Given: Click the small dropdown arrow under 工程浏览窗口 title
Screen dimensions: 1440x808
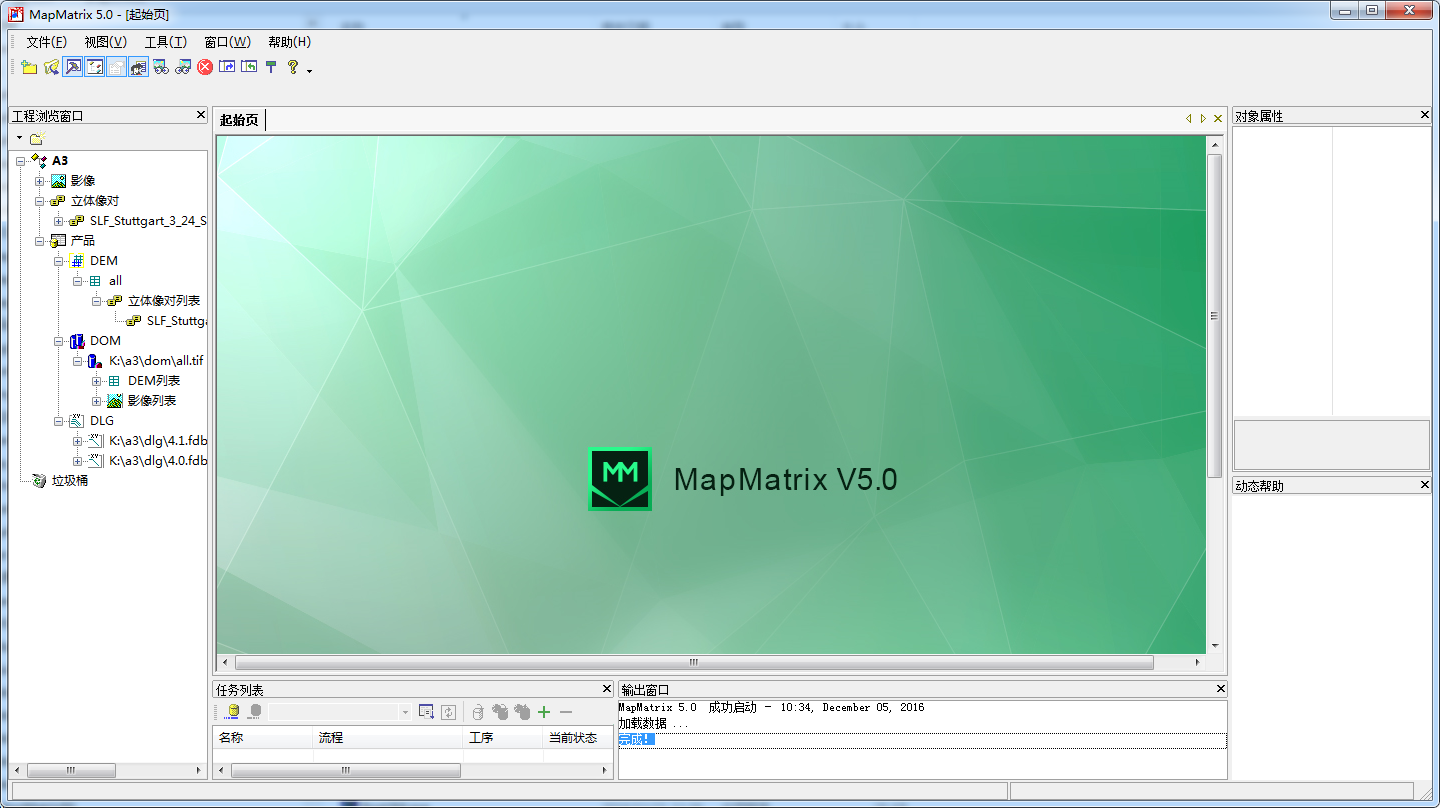Looking at the screenshot, I should tap(19, 138).
